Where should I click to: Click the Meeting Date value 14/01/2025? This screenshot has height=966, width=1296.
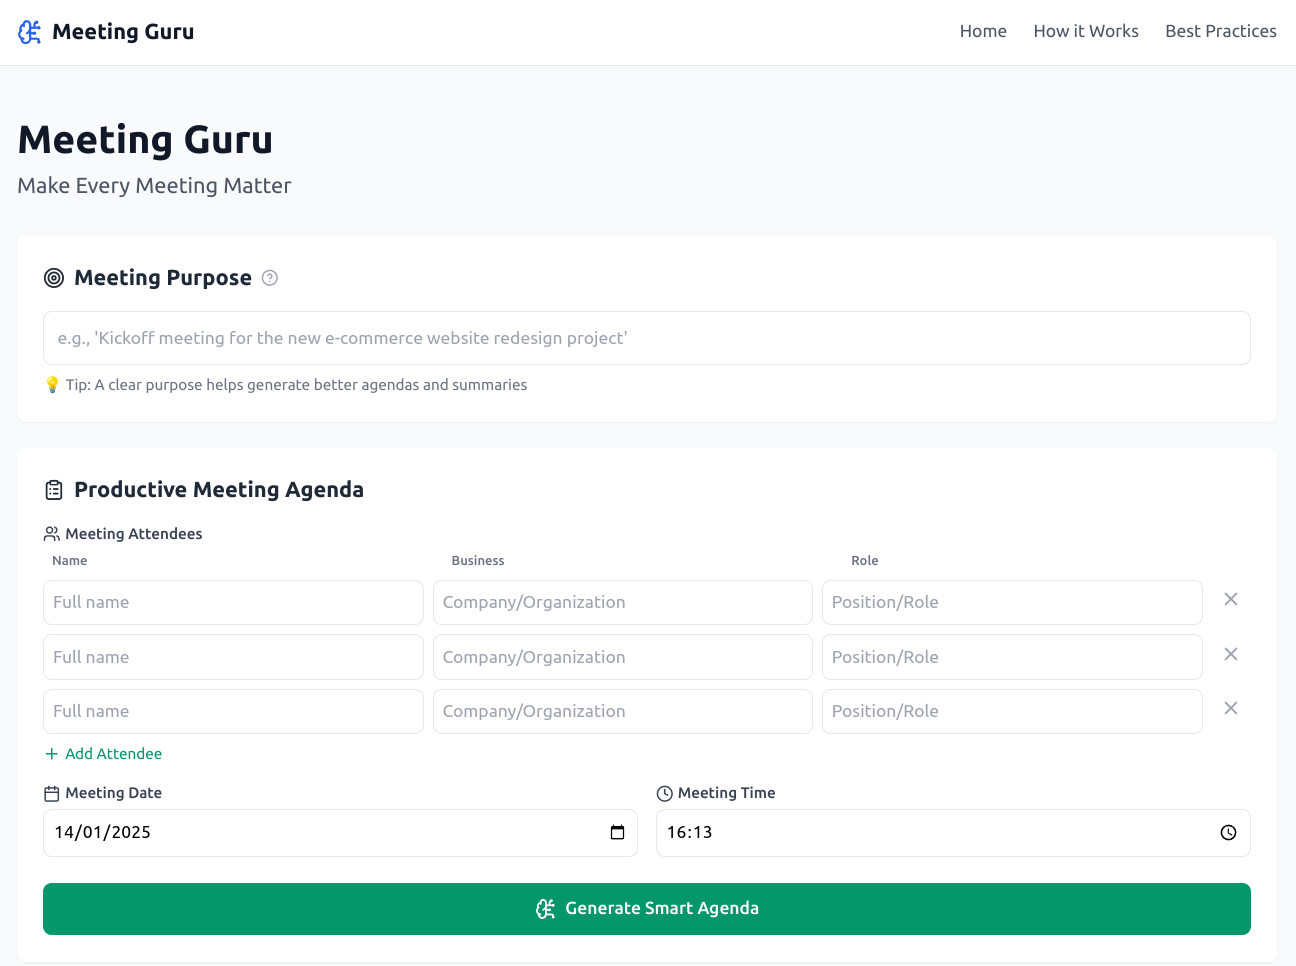click(103, 833)
